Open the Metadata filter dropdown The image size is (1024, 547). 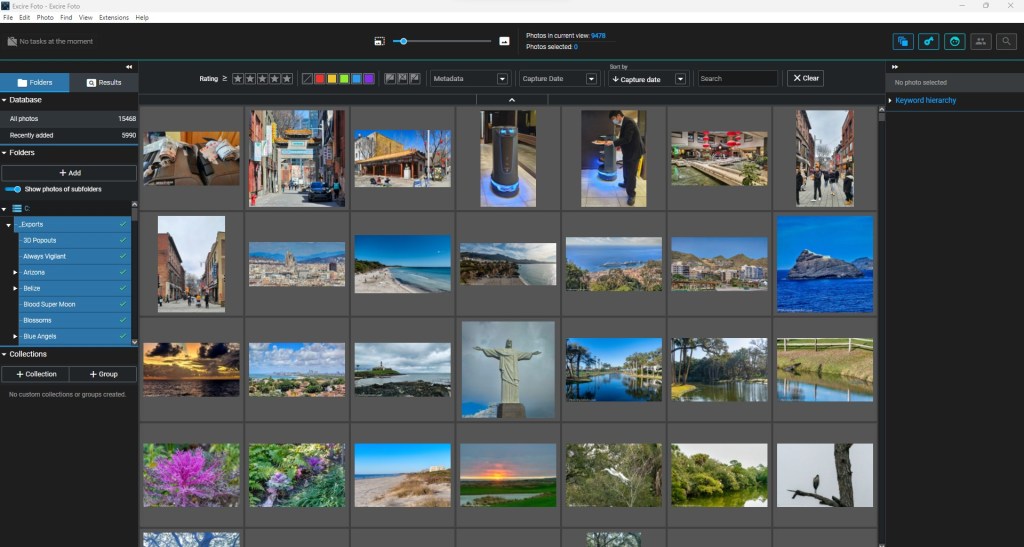(470, 78)
